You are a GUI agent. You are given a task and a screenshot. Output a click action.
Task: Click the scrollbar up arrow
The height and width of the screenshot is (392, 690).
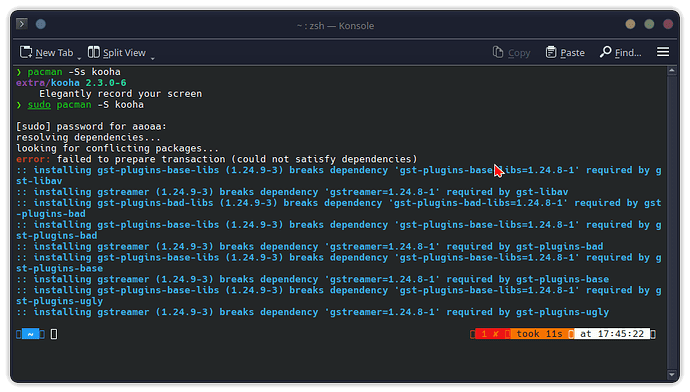pyautogui.click(x=672, y=70)
